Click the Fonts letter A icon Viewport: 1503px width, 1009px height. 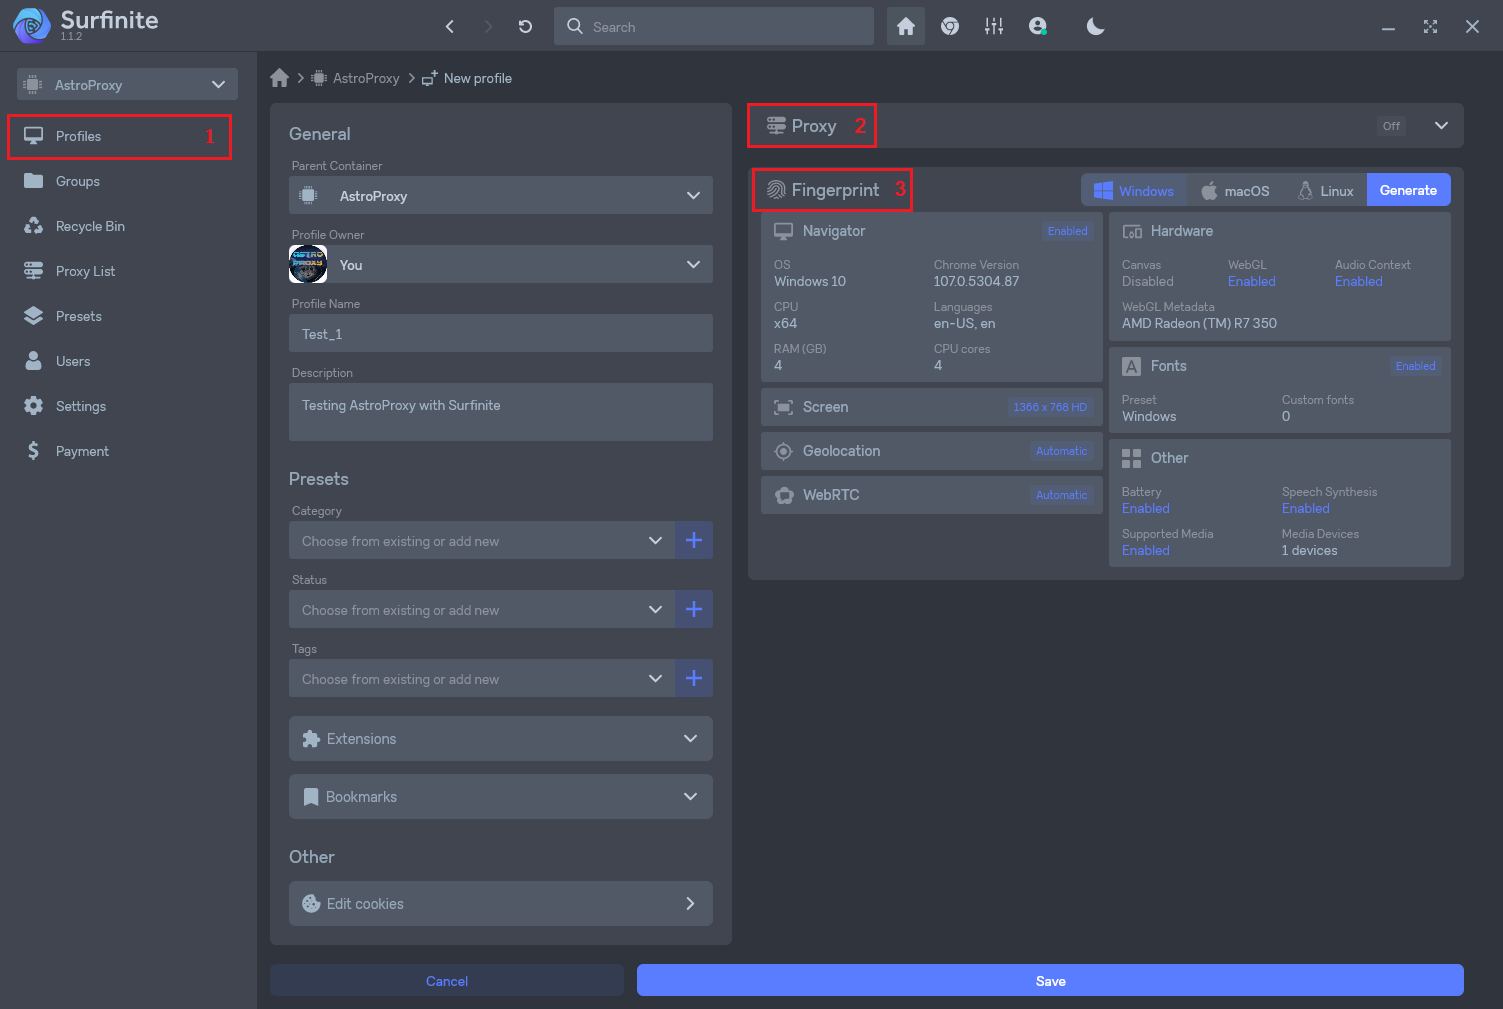pos(1132,366)
